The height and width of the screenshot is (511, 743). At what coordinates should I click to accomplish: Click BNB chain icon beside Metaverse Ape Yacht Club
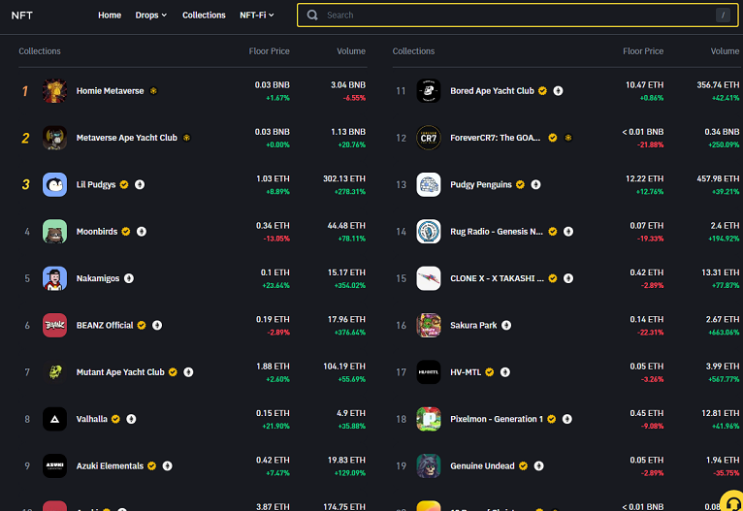186,137
